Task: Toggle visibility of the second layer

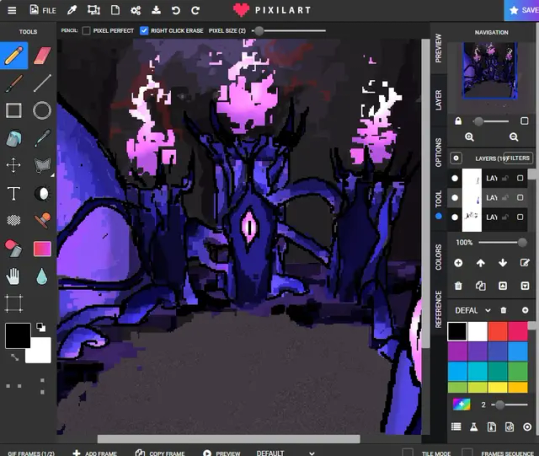Action: tap(455, 198)
